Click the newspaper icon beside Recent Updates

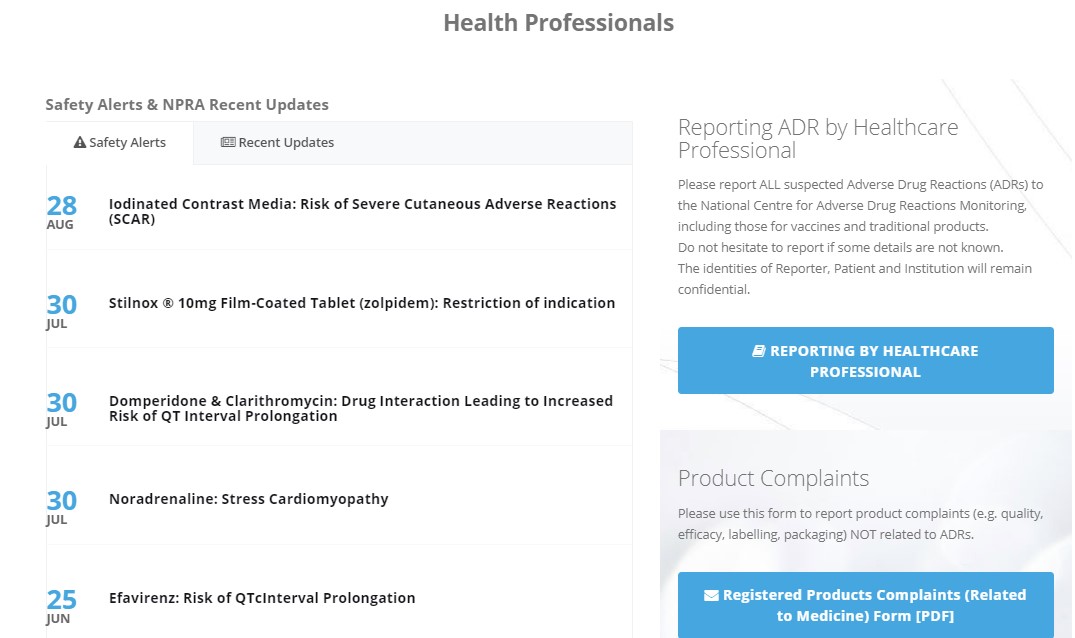coord(228,143)
